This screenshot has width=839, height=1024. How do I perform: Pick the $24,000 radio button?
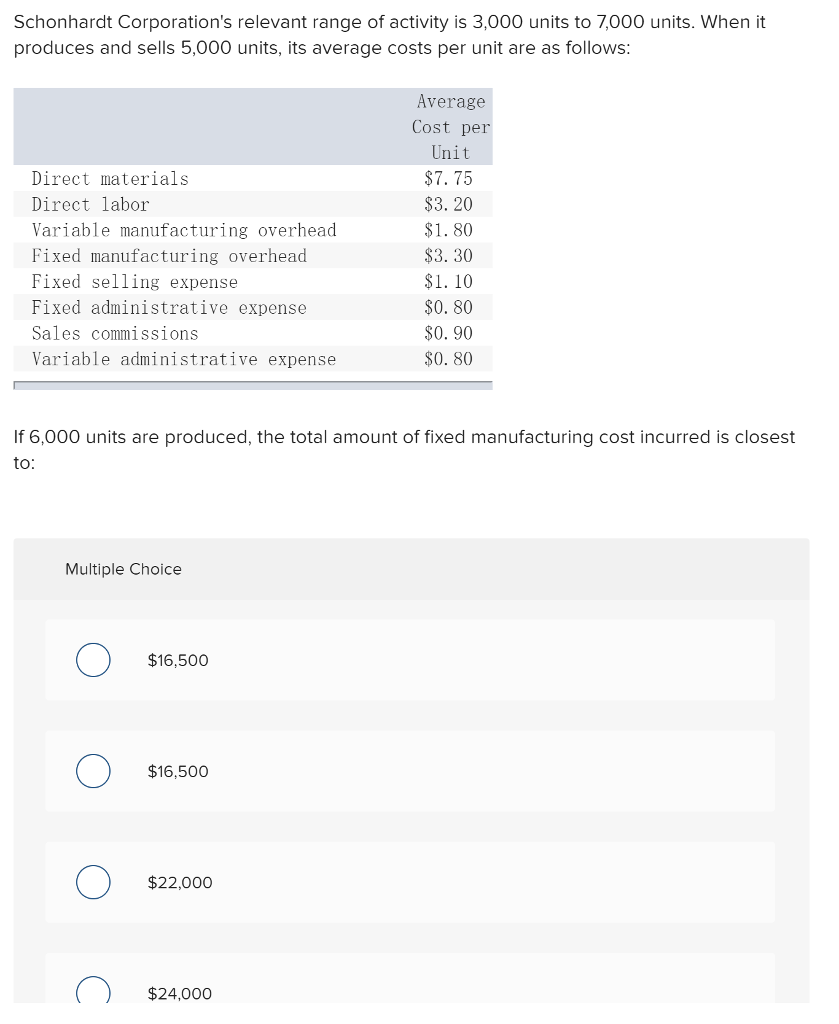pyautogui.click(x=93, y=992)
